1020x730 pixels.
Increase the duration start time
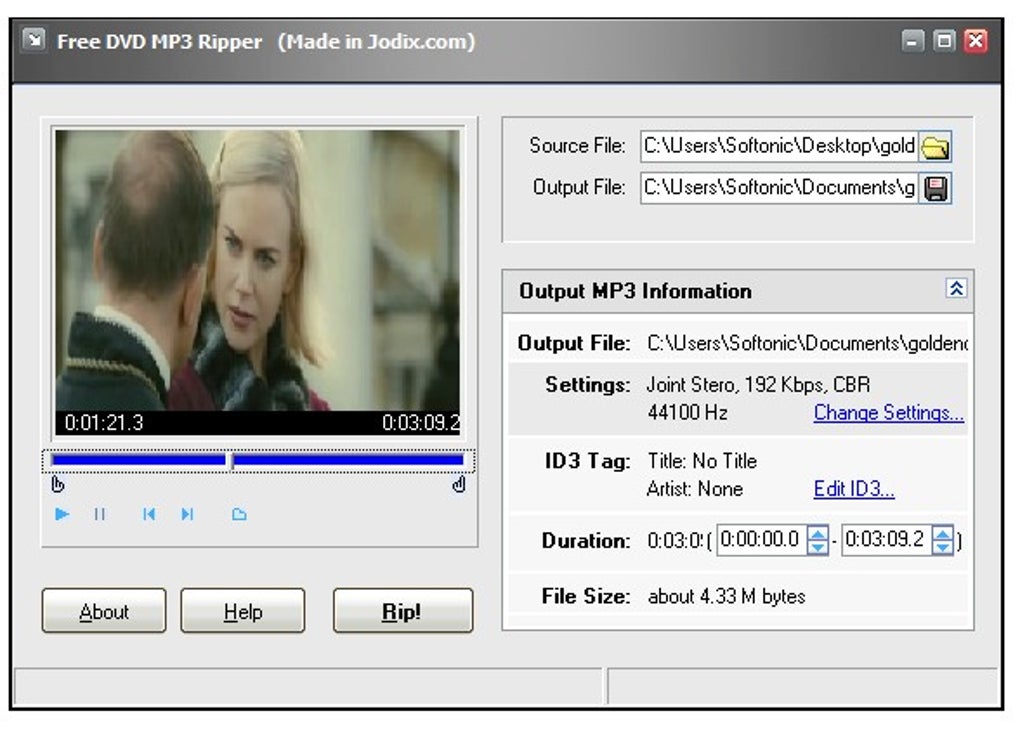[x=818, y=532]
